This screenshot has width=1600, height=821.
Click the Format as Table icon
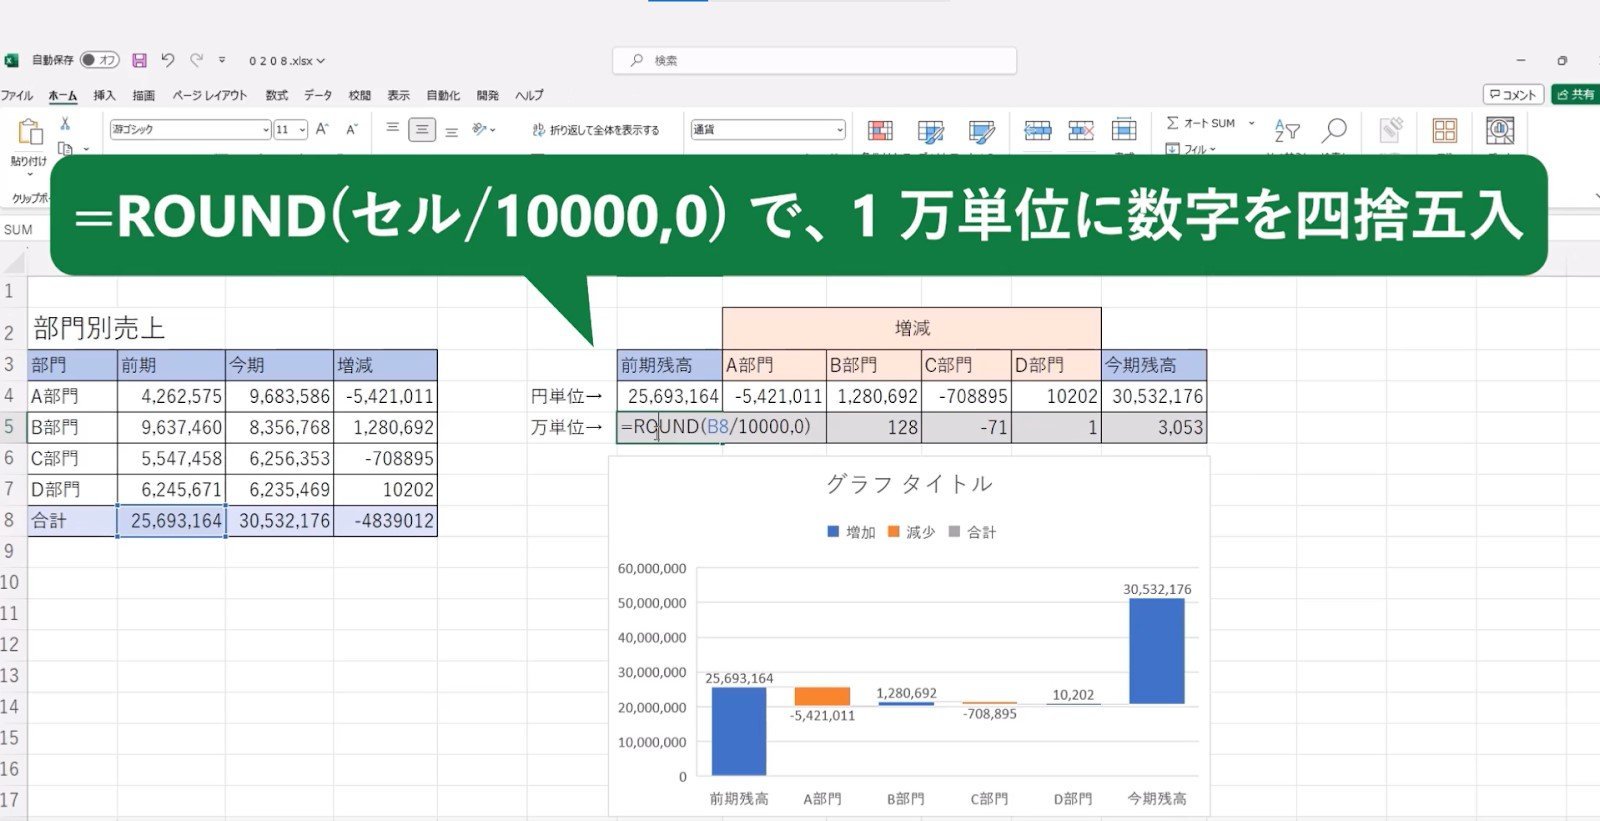[x=931, y=131]
